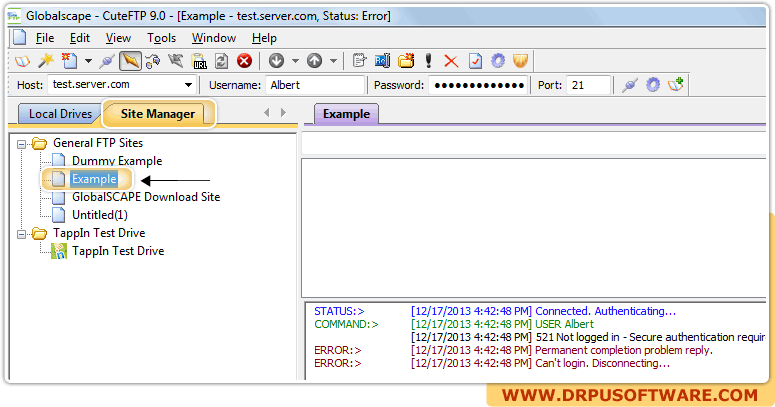Select the General FTP Sites folder
Image resolution: width=775 pixels, height=407 pixels.
pyautogui.click(x=98, y=143)
